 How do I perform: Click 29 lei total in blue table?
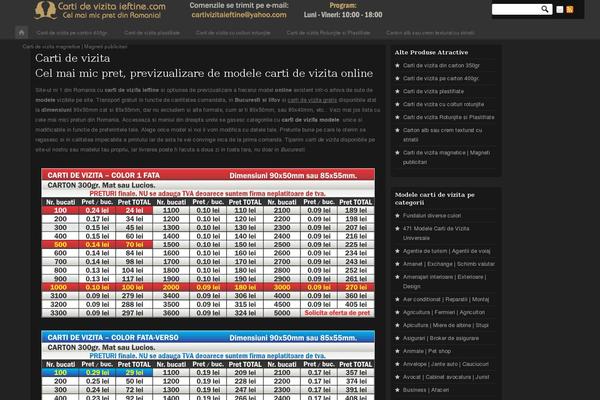(x=134, y=372)
